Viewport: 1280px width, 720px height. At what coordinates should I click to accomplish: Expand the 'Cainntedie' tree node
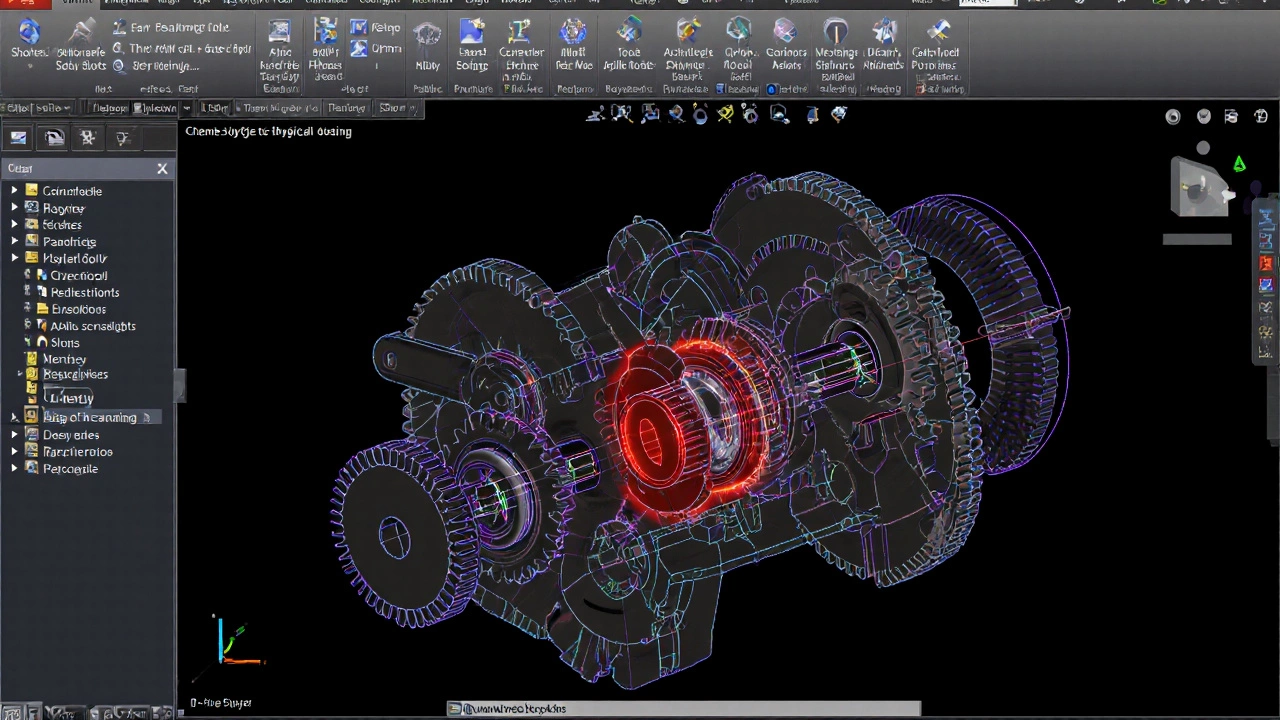tap(15, 191)
